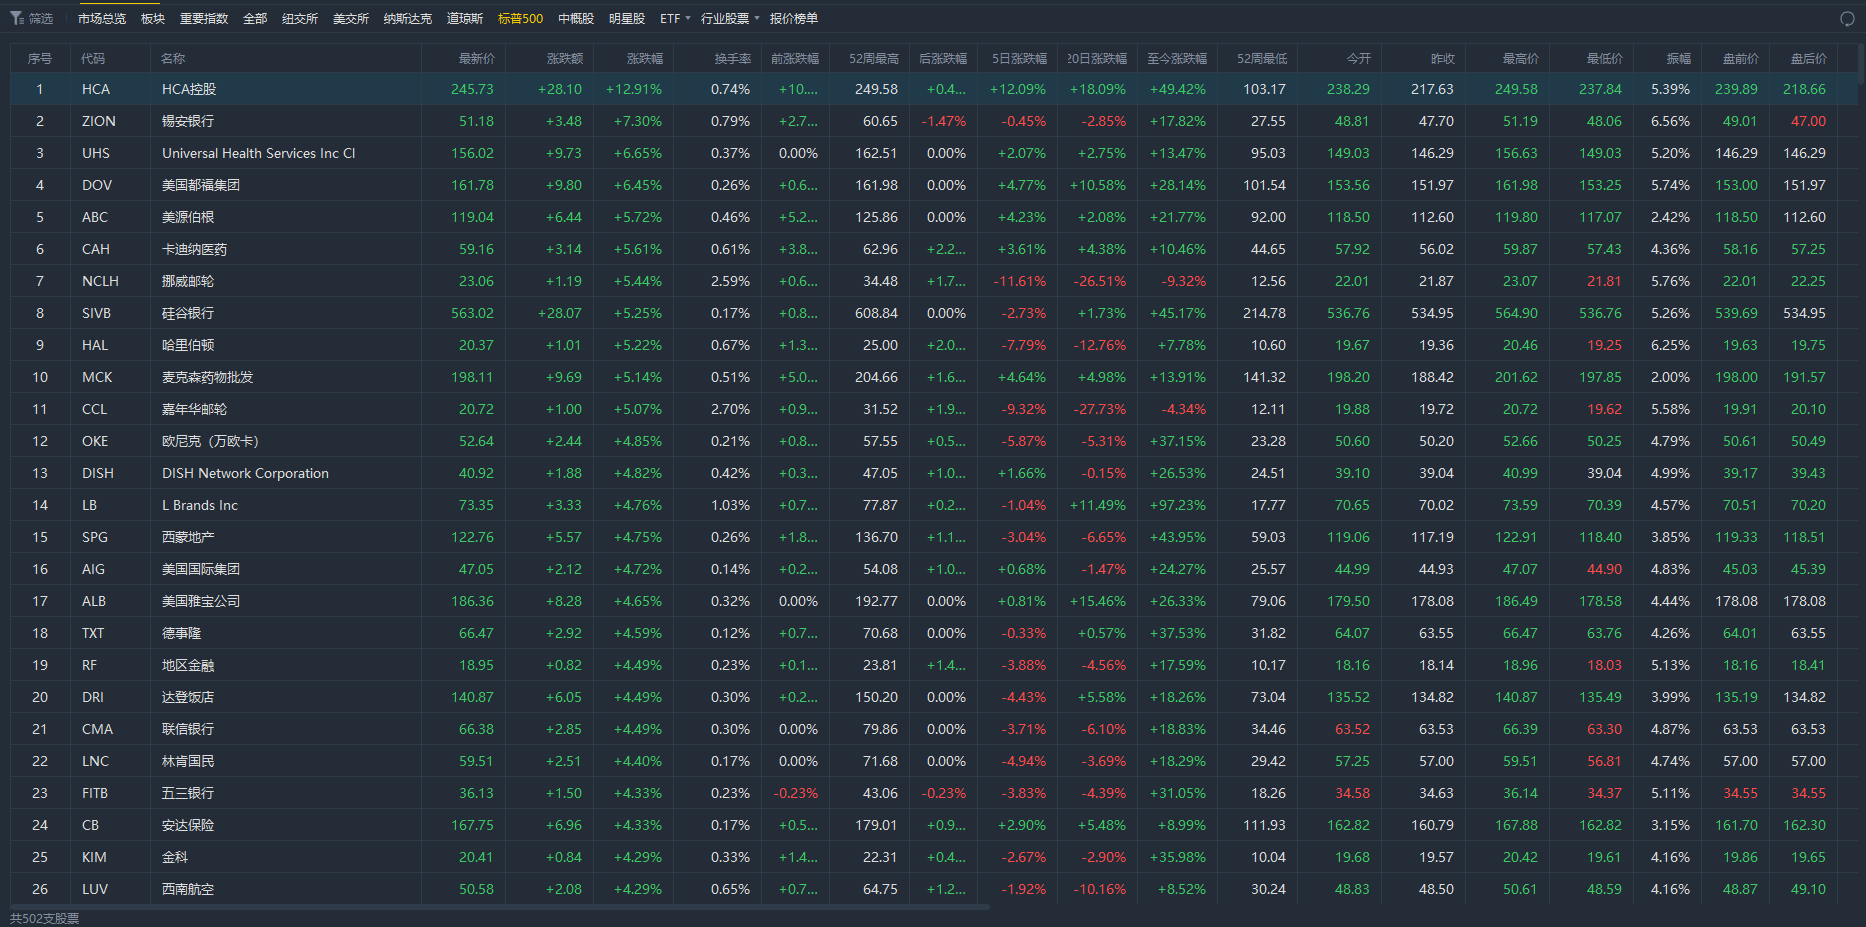The height and width of the screenshot is (927, 1866).
Task: Sort by 盘前价 column header
Action: click(1741, 58)
